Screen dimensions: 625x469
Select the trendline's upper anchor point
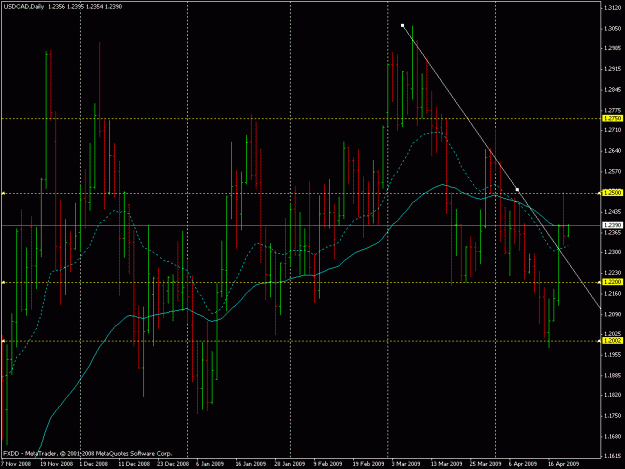click(403, 26)
